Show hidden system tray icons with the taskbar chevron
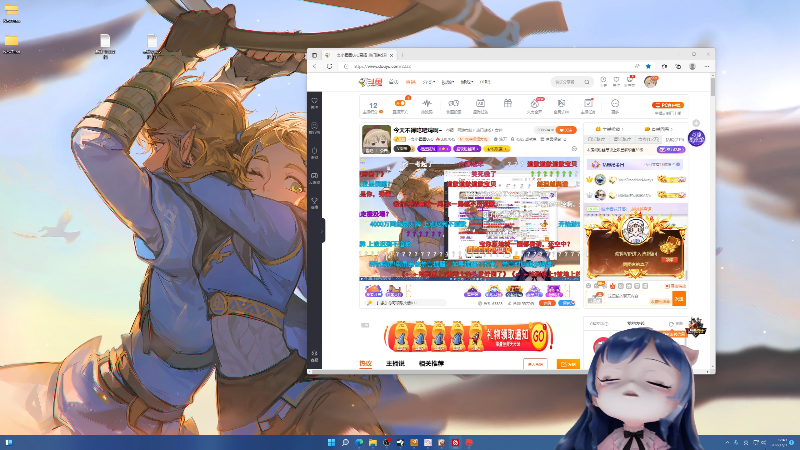800x450 pixels. point(727,442)
